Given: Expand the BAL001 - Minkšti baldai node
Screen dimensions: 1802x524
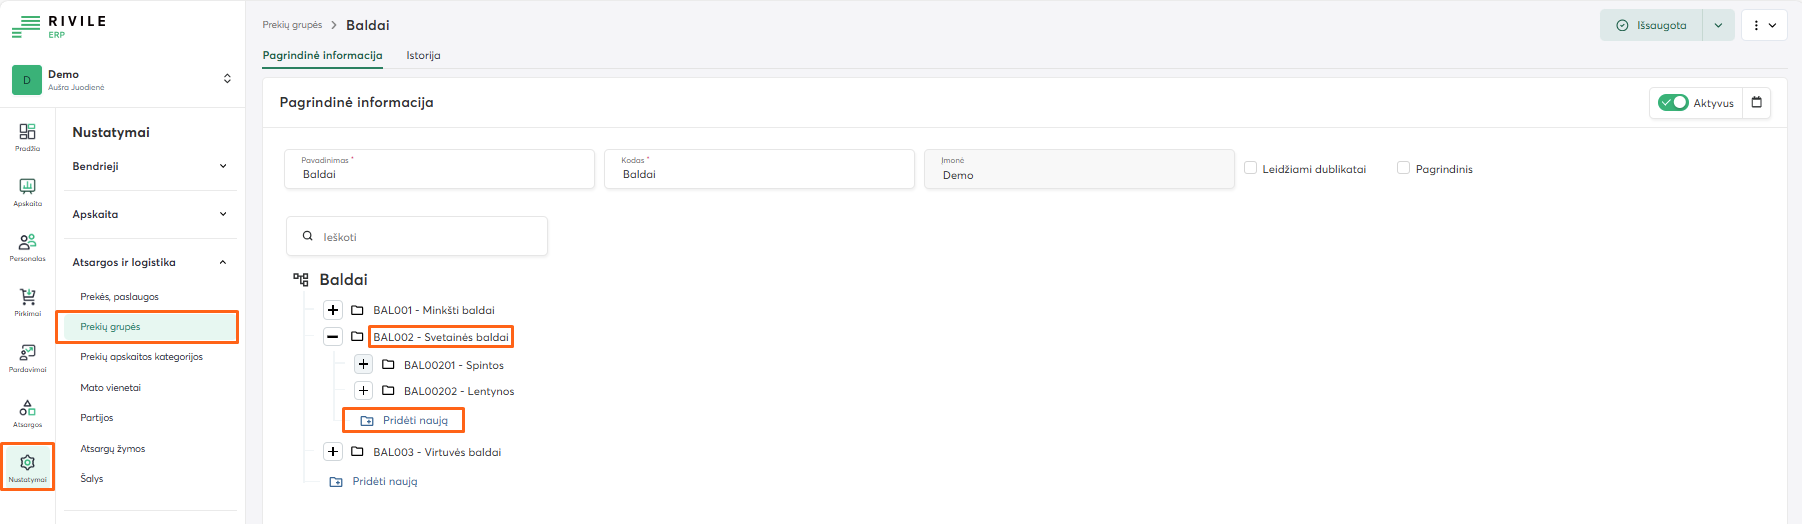Looking at the screenshot, I should pyautogui.click(x=333, y=310).
